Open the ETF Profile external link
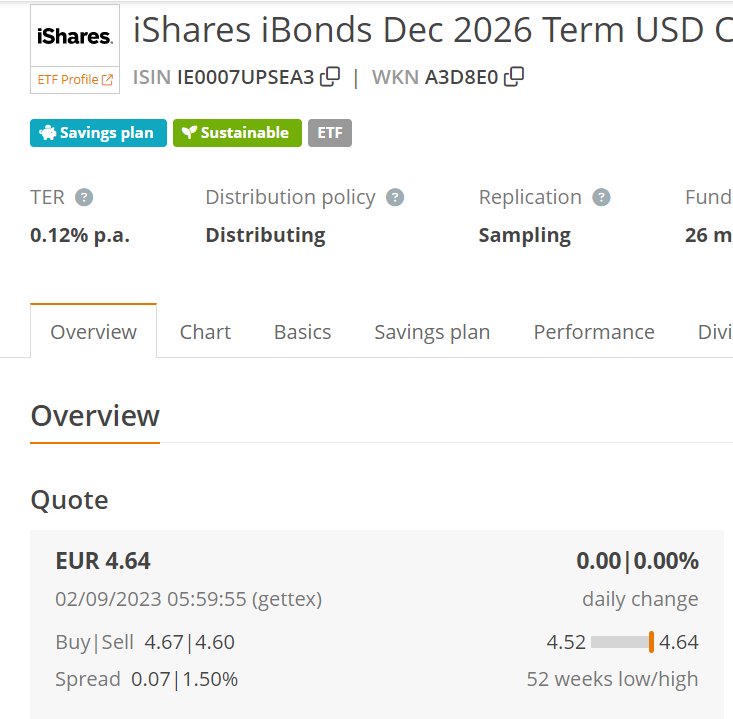 coord(75,80)
